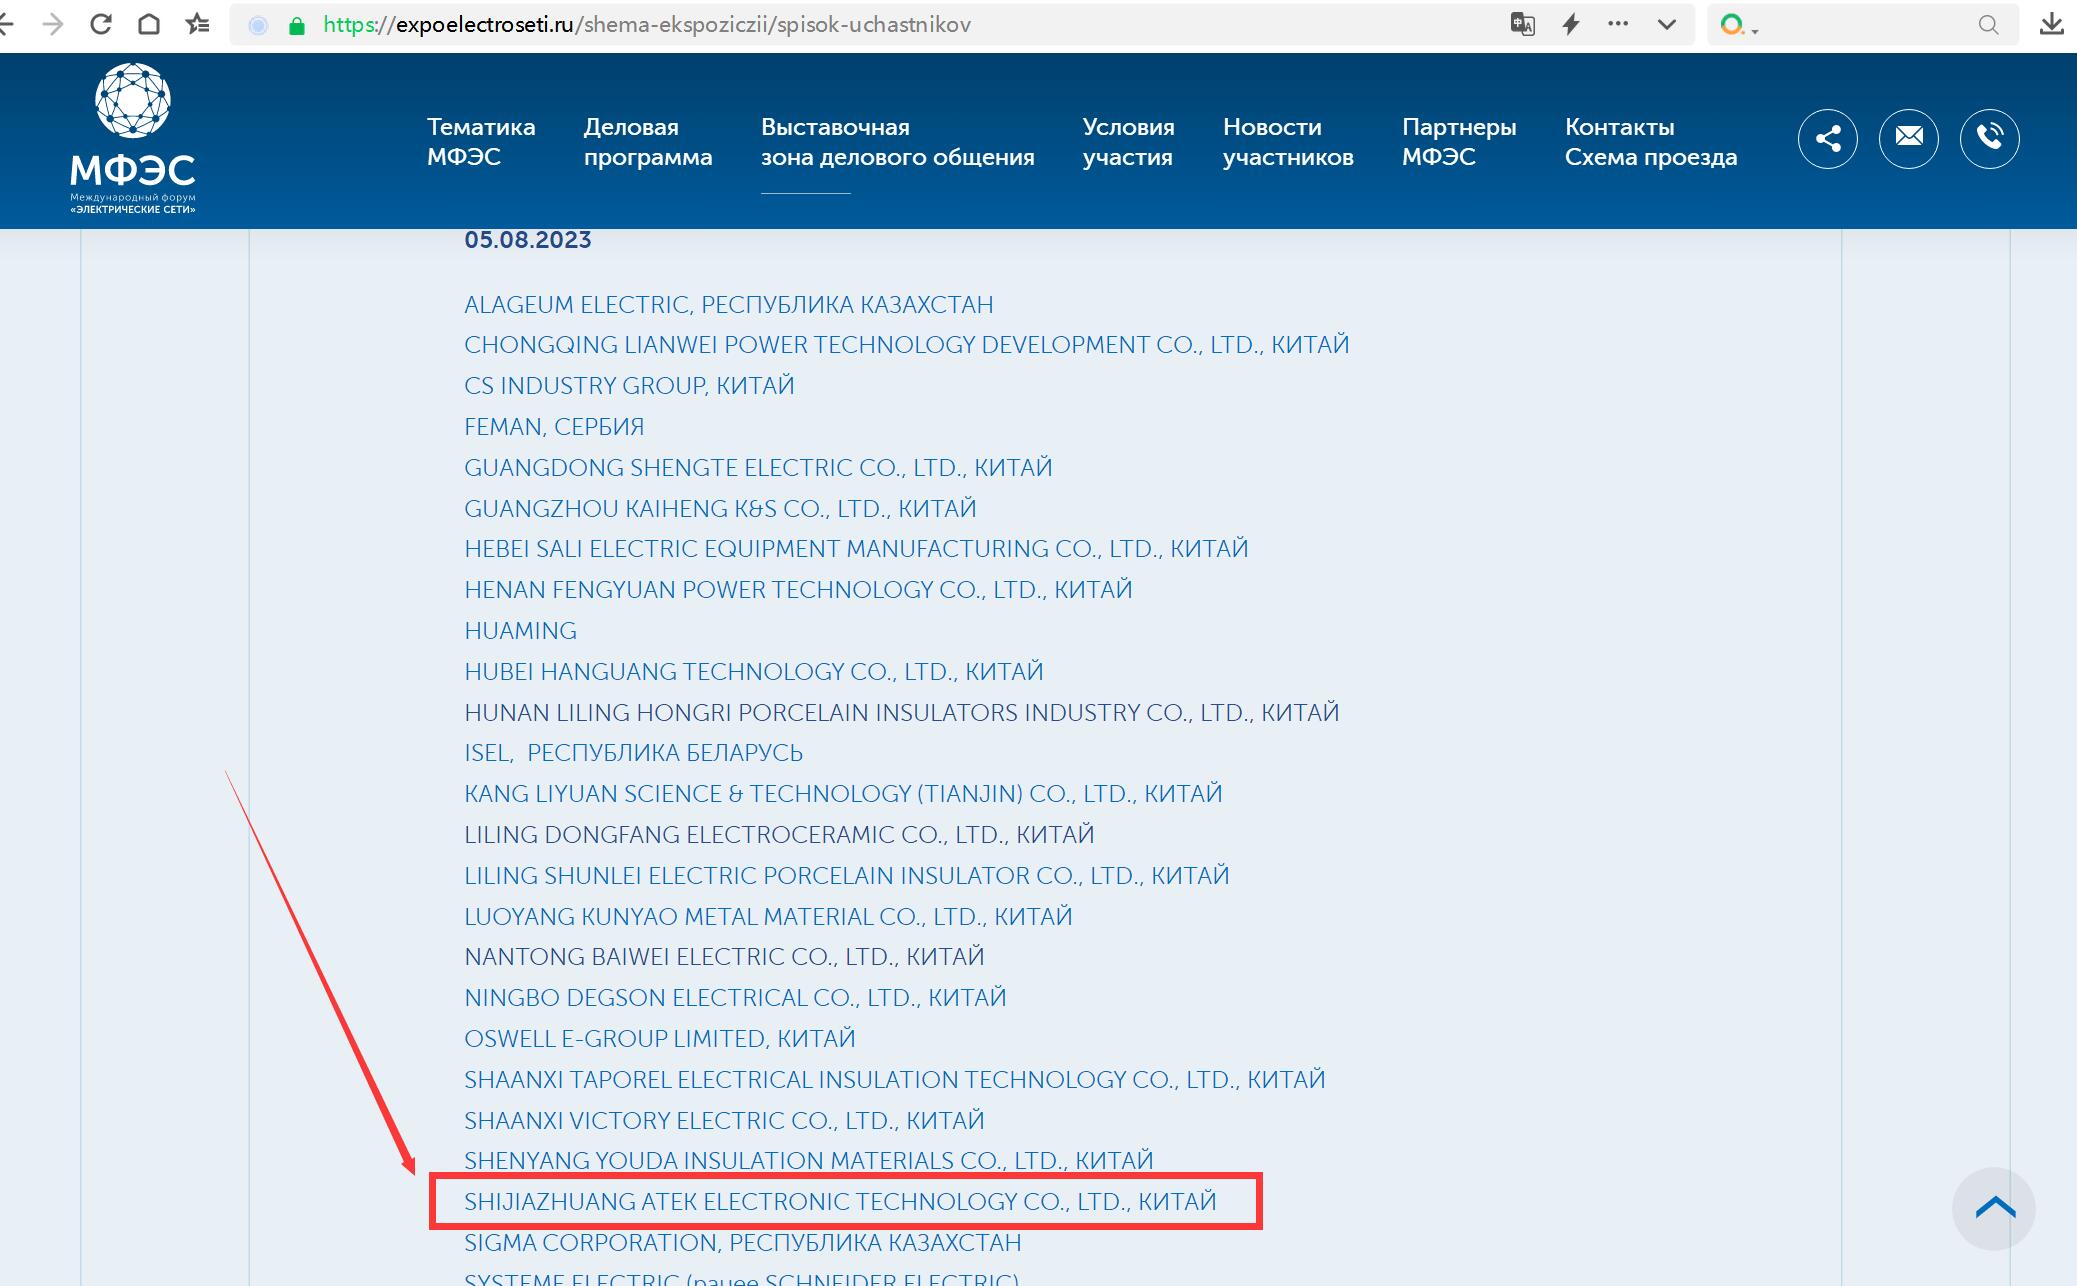Open FEMAN, СЕРБИЯ link
This screenshot has height=1286, width=2077.
tap(554, 427)
